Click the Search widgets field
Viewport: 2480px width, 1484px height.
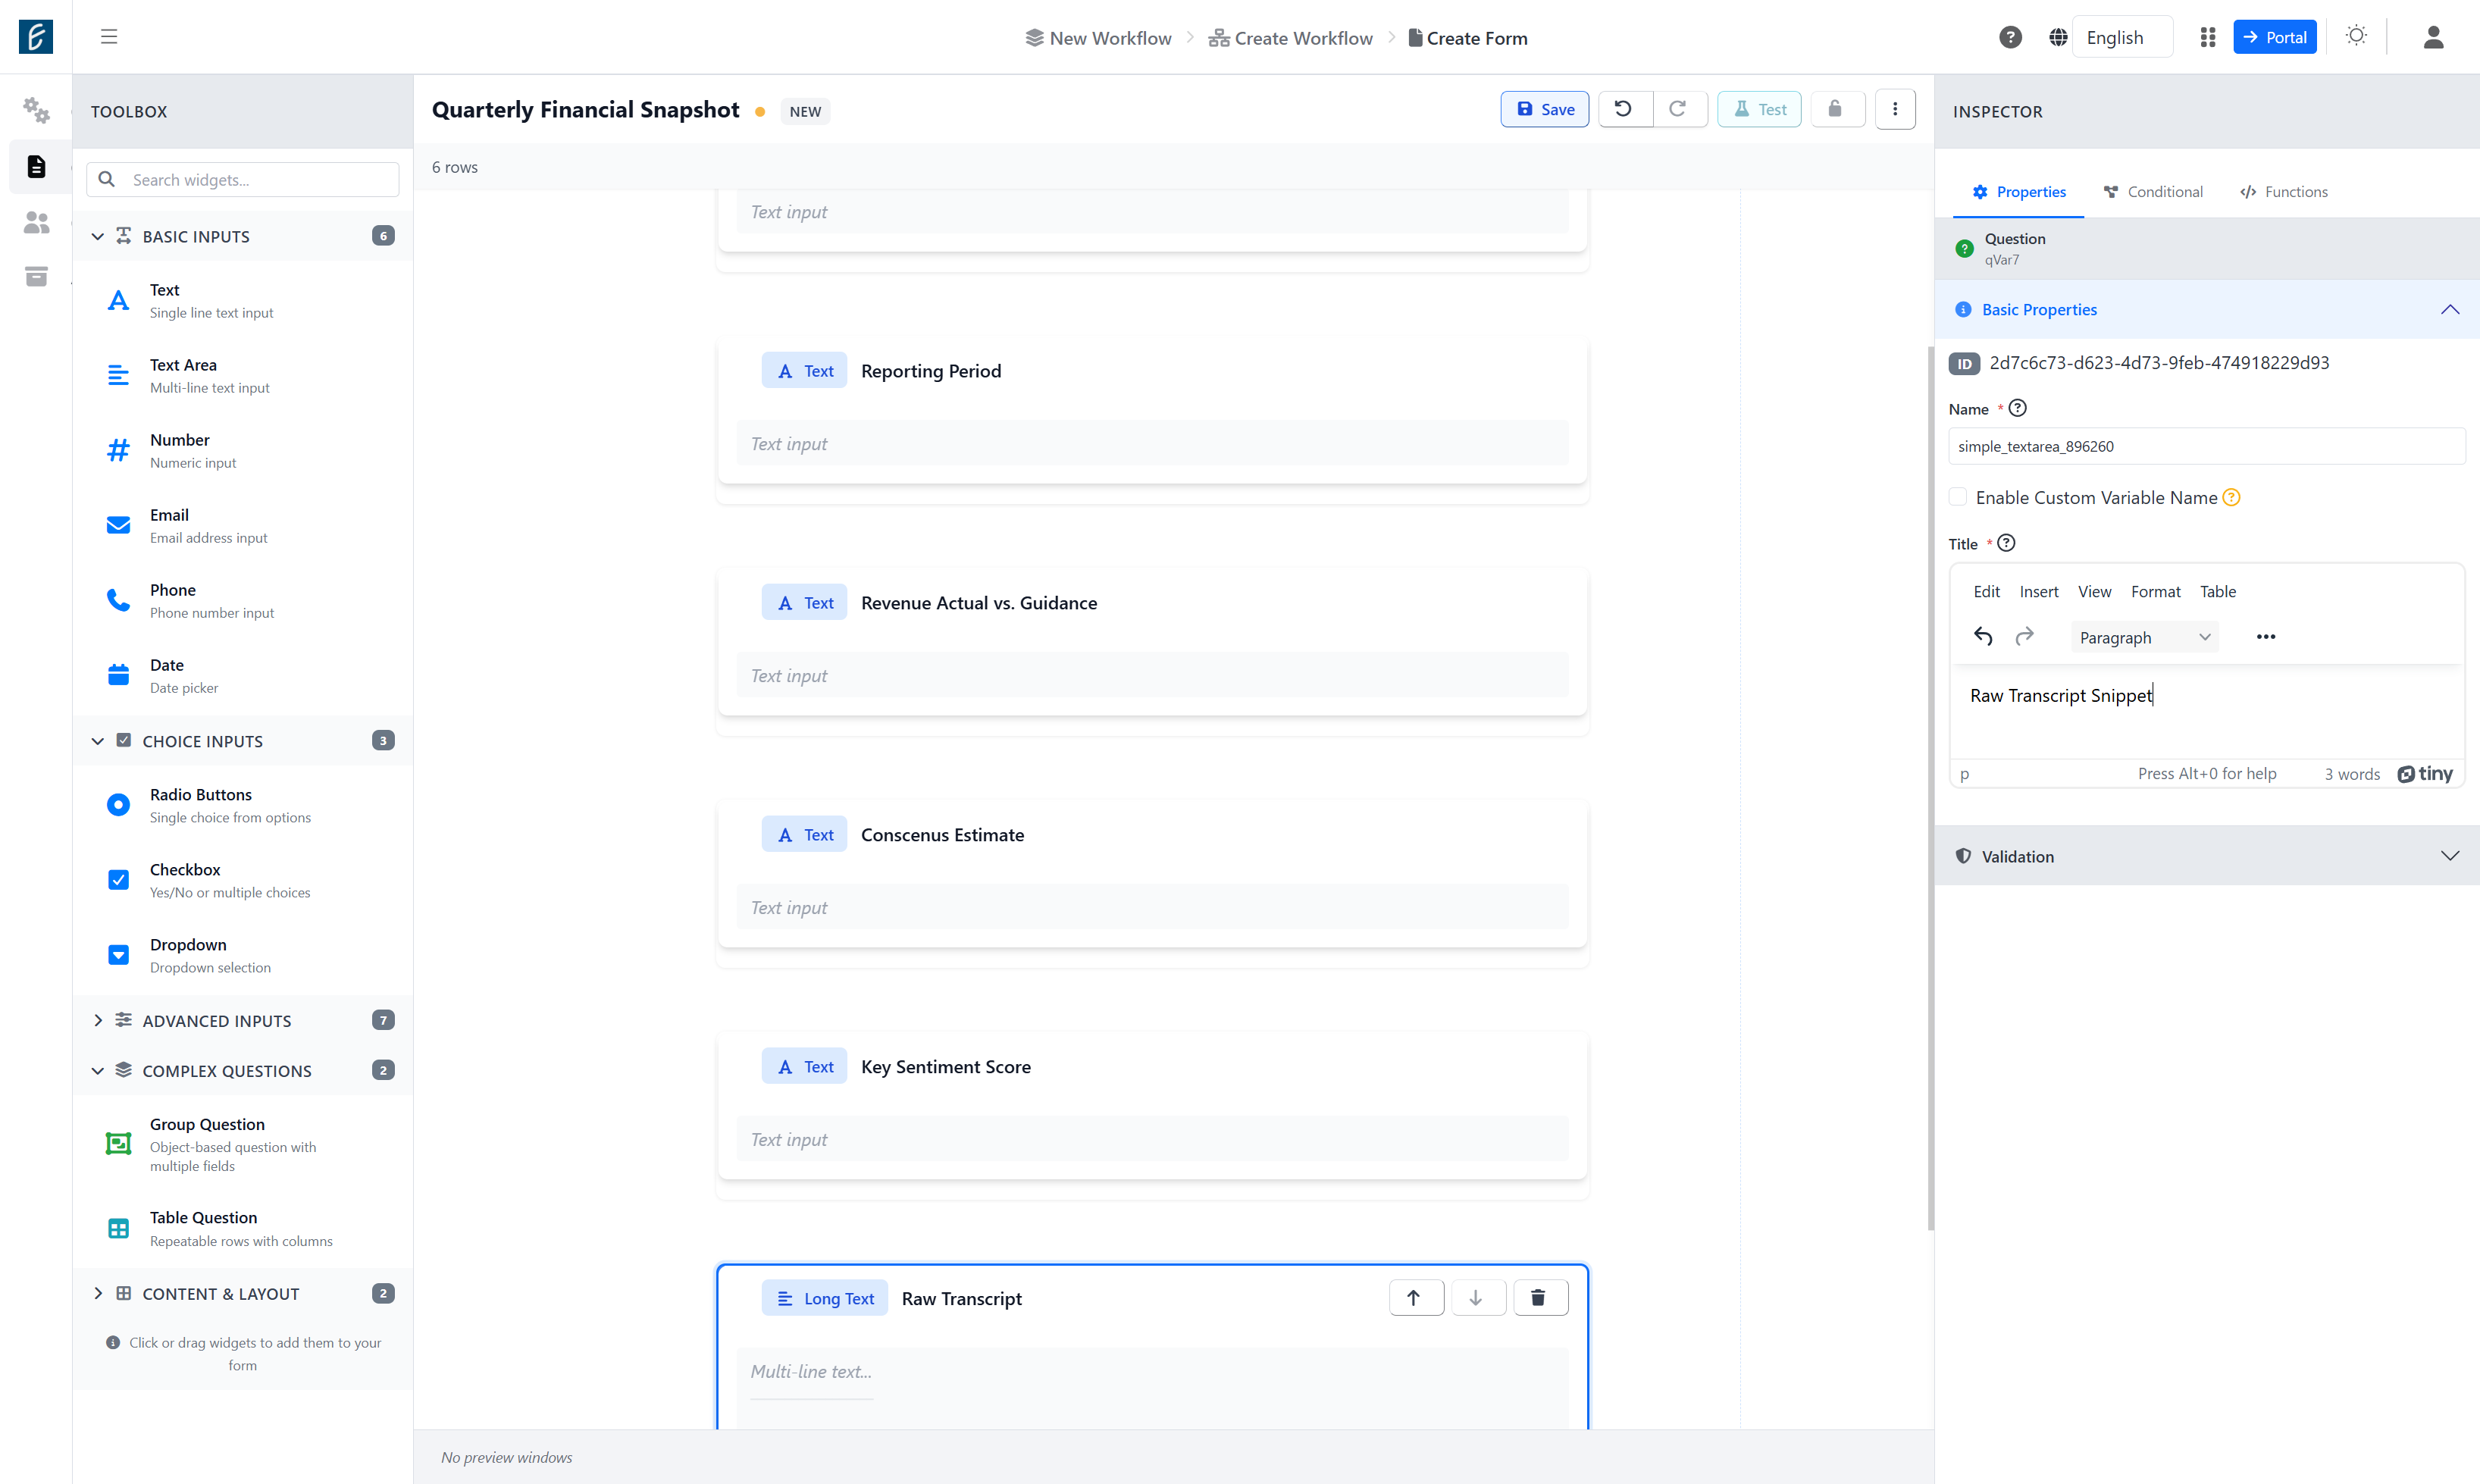(243, 180)
